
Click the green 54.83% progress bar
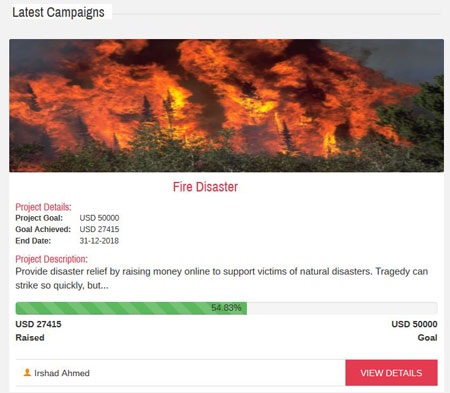(131, 308)
